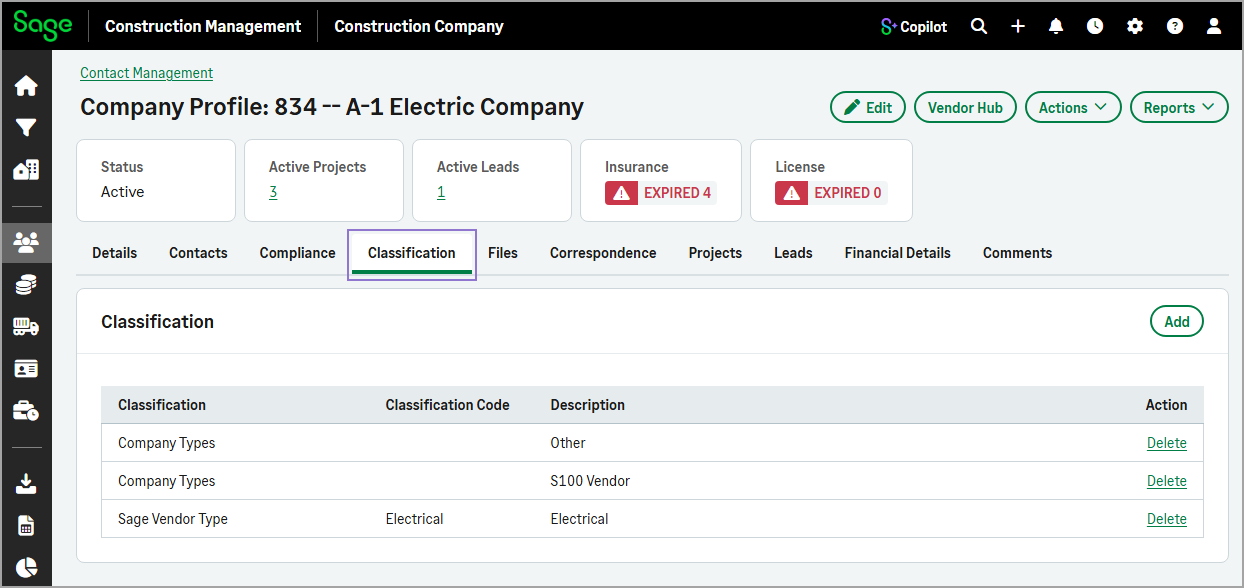Open the settings gear icon
This screenshot has width=1244, height=588.
tap(1135, 27)
